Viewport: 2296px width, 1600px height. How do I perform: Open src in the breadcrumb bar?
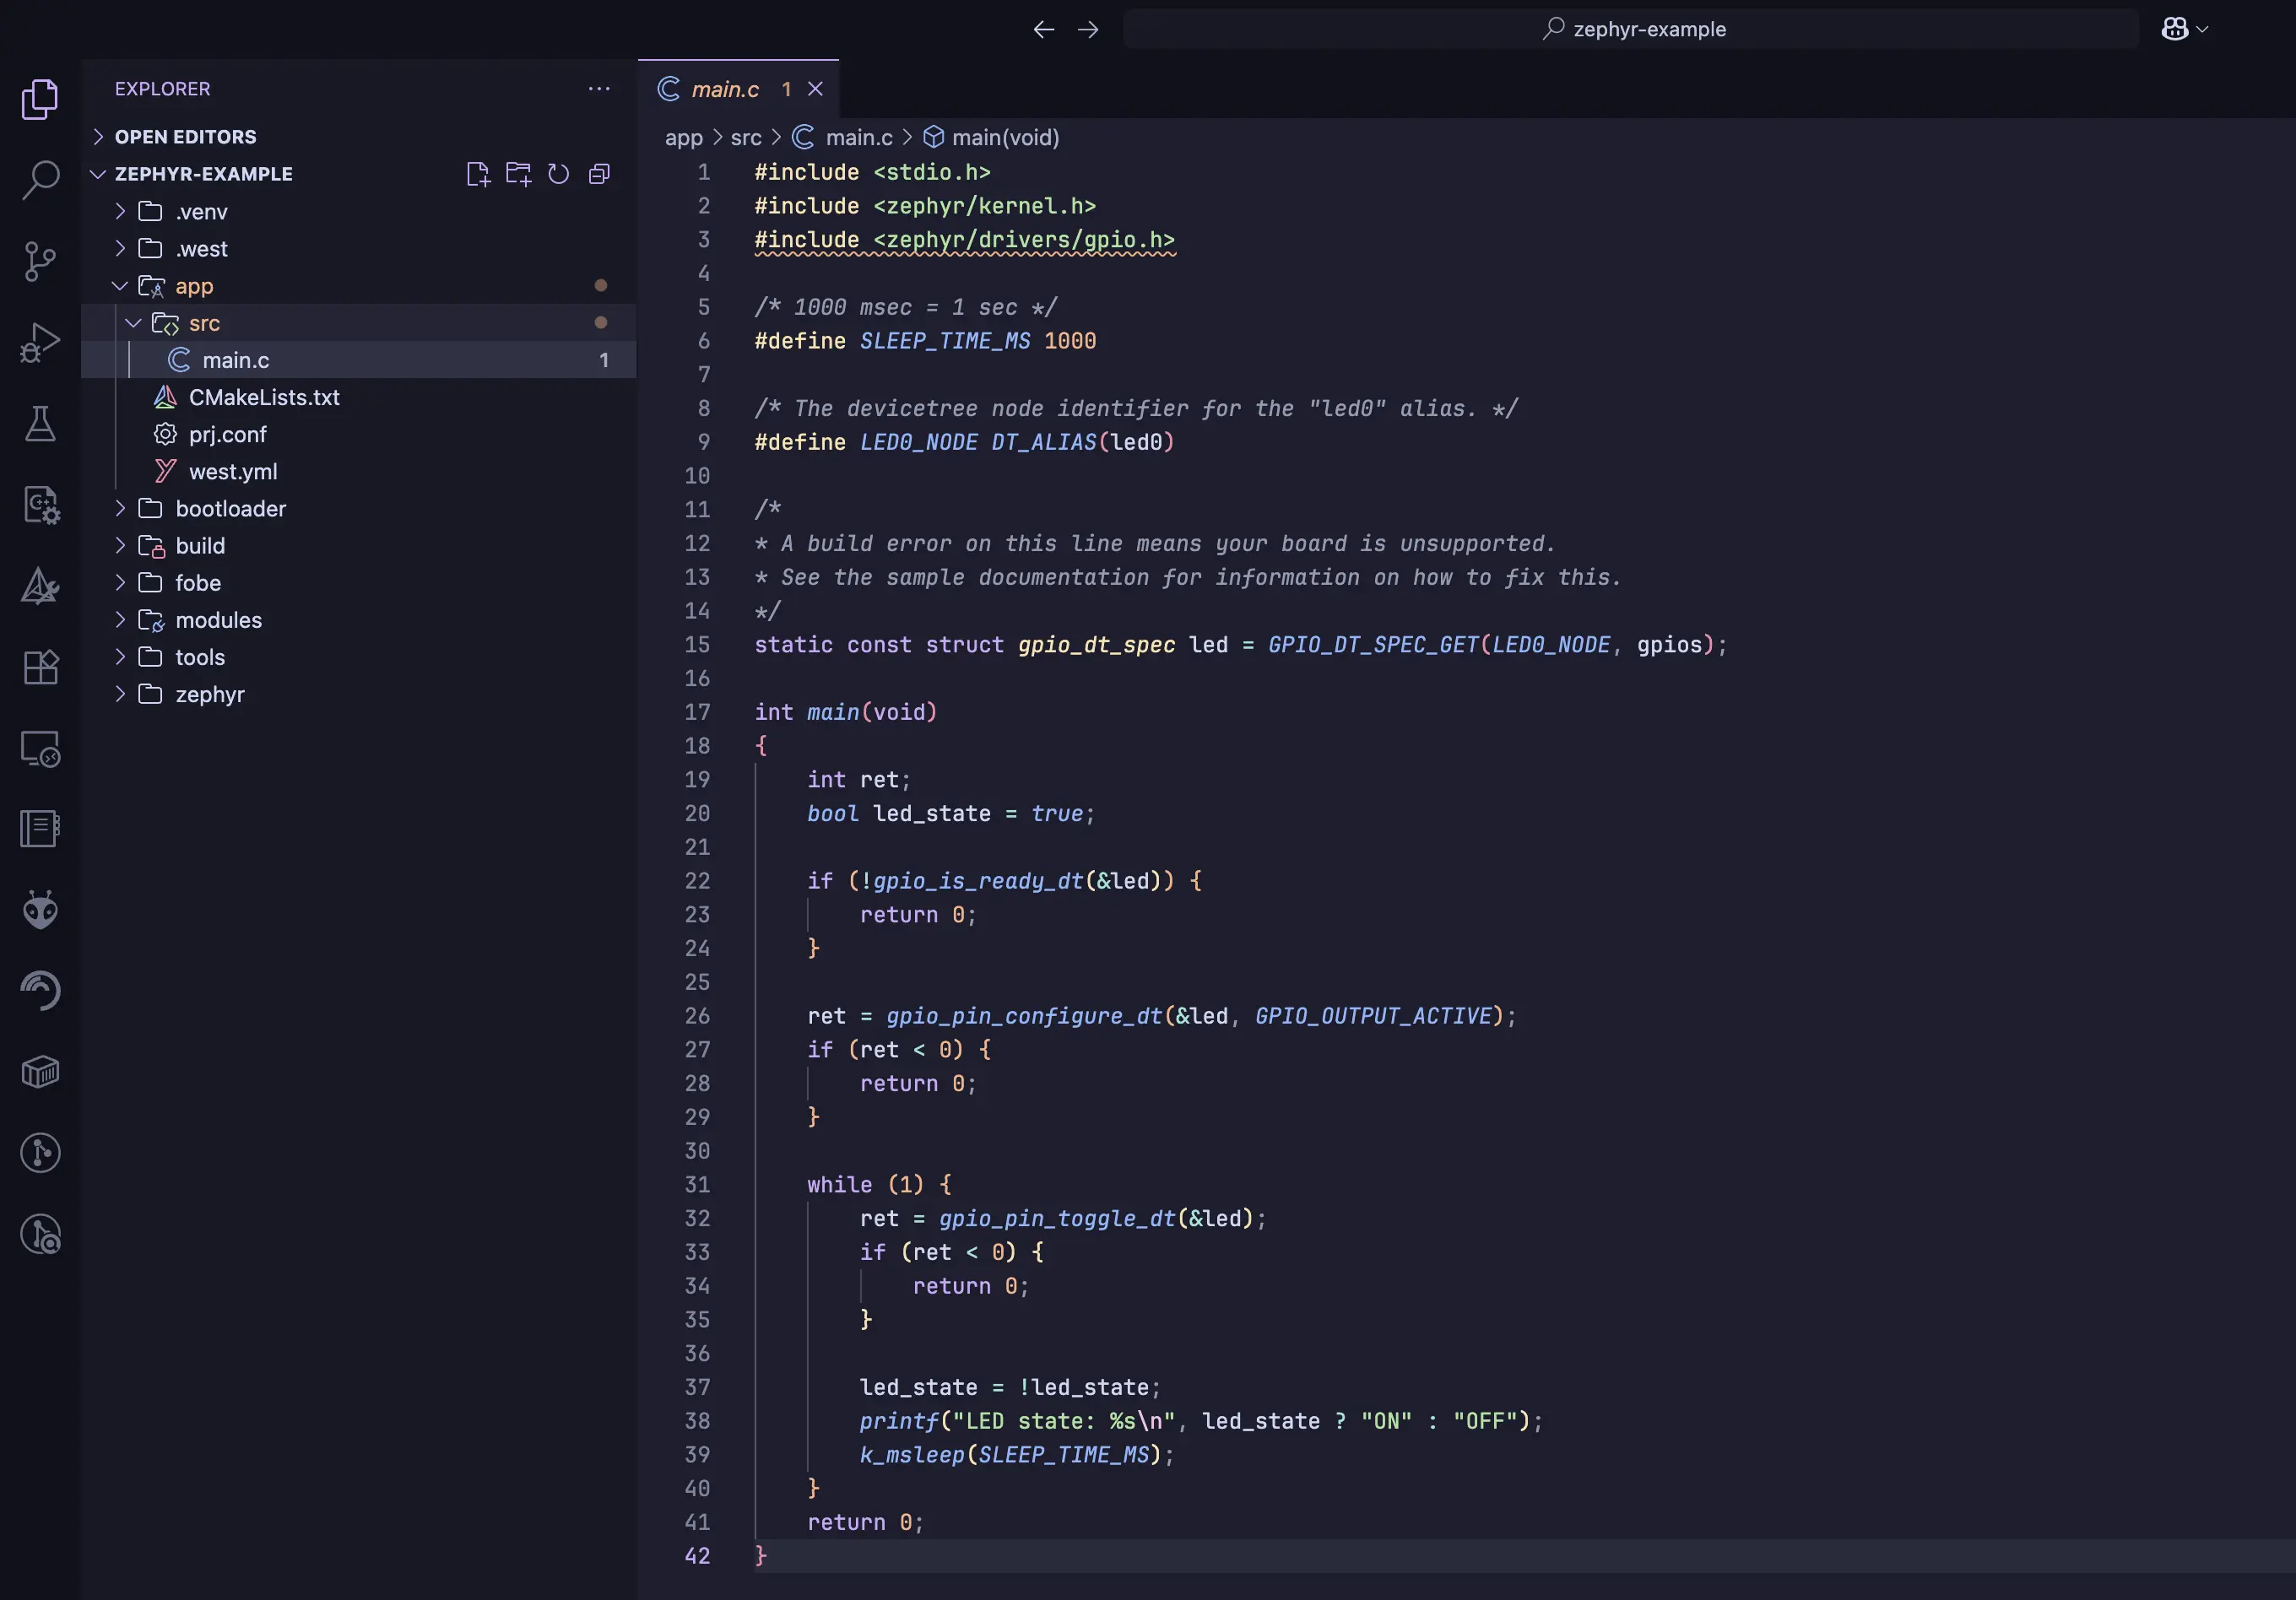pos(748,137)
